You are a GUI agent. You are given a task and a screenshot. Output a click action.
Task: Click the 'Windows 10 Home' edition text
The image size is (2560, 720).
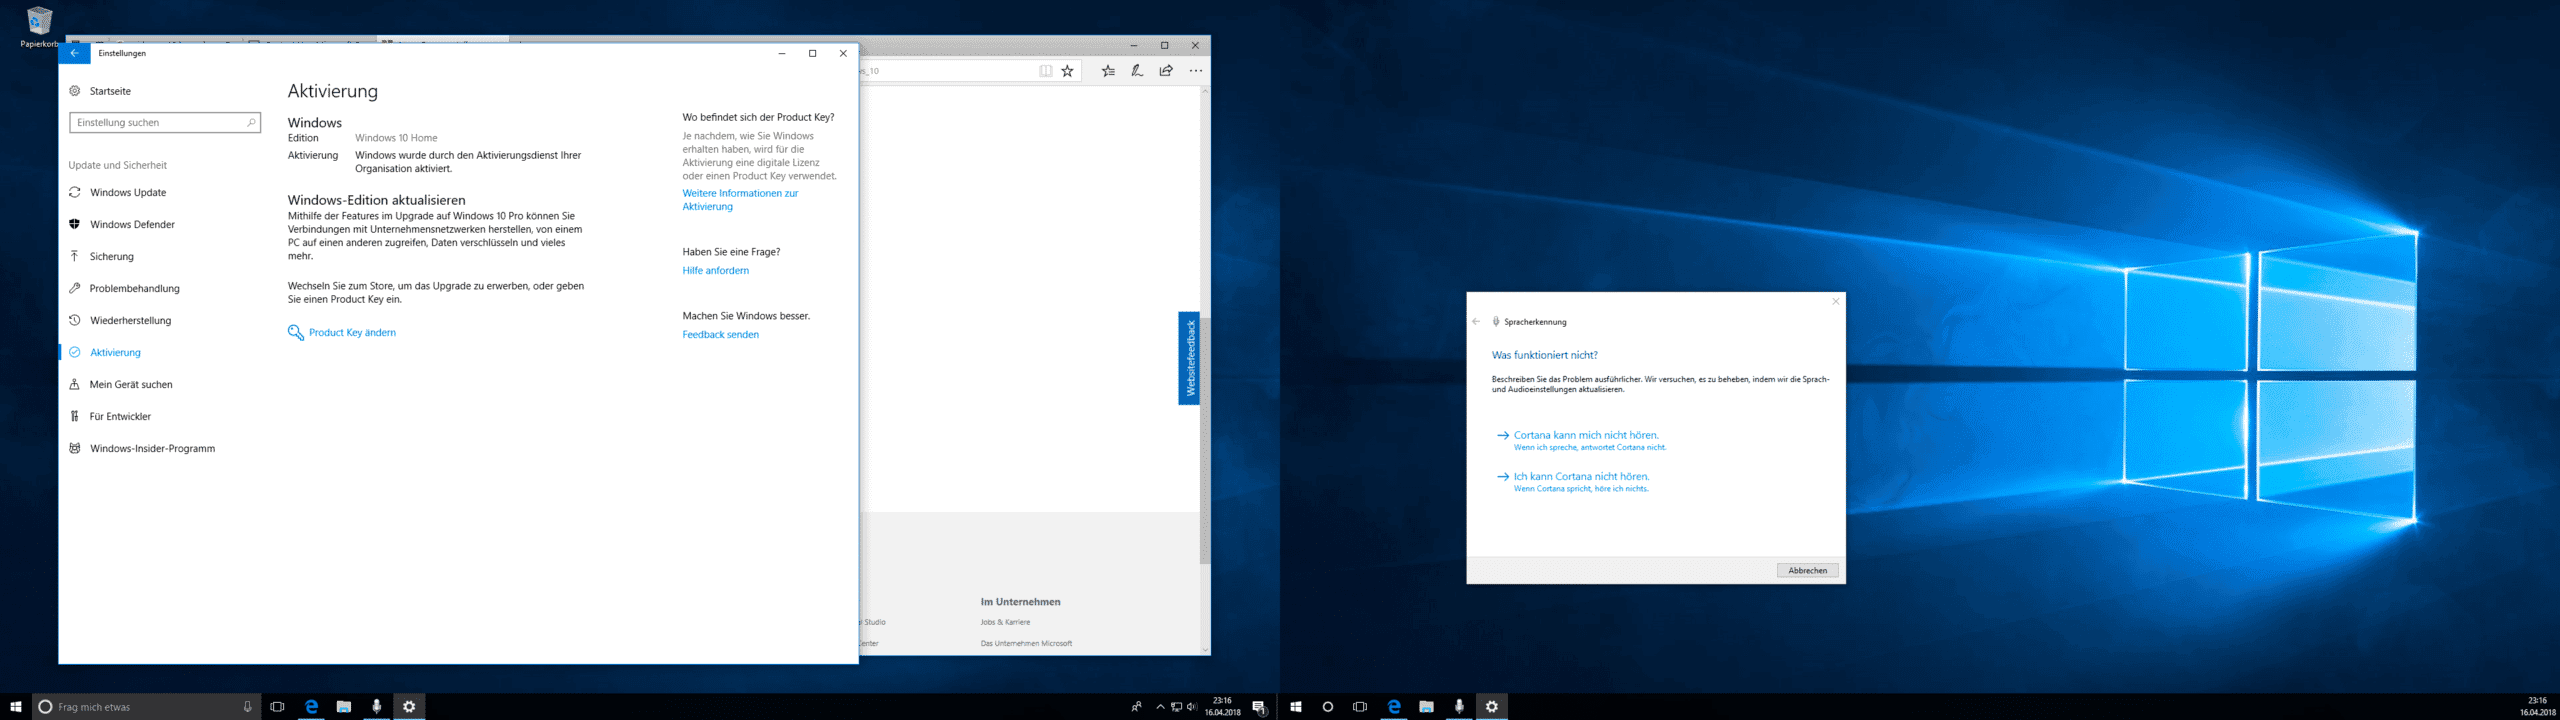click(396, 138)
